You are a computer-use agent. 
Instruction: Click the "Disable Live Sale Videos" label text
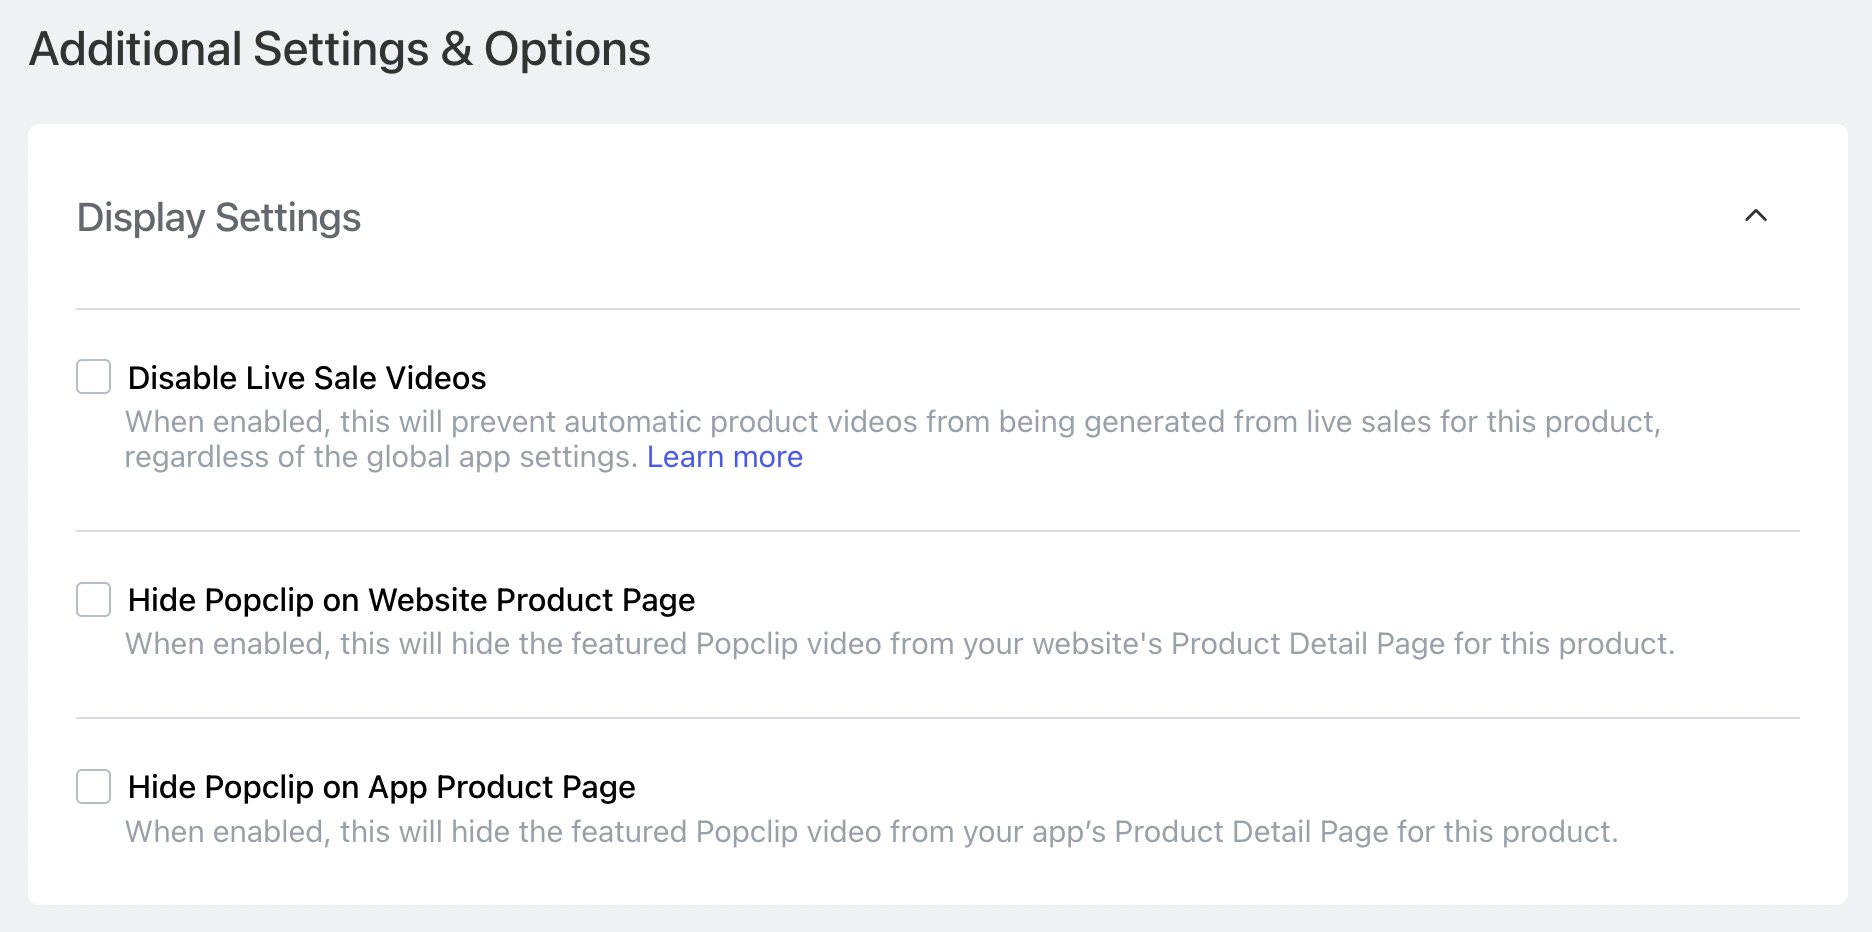[307, 378]
